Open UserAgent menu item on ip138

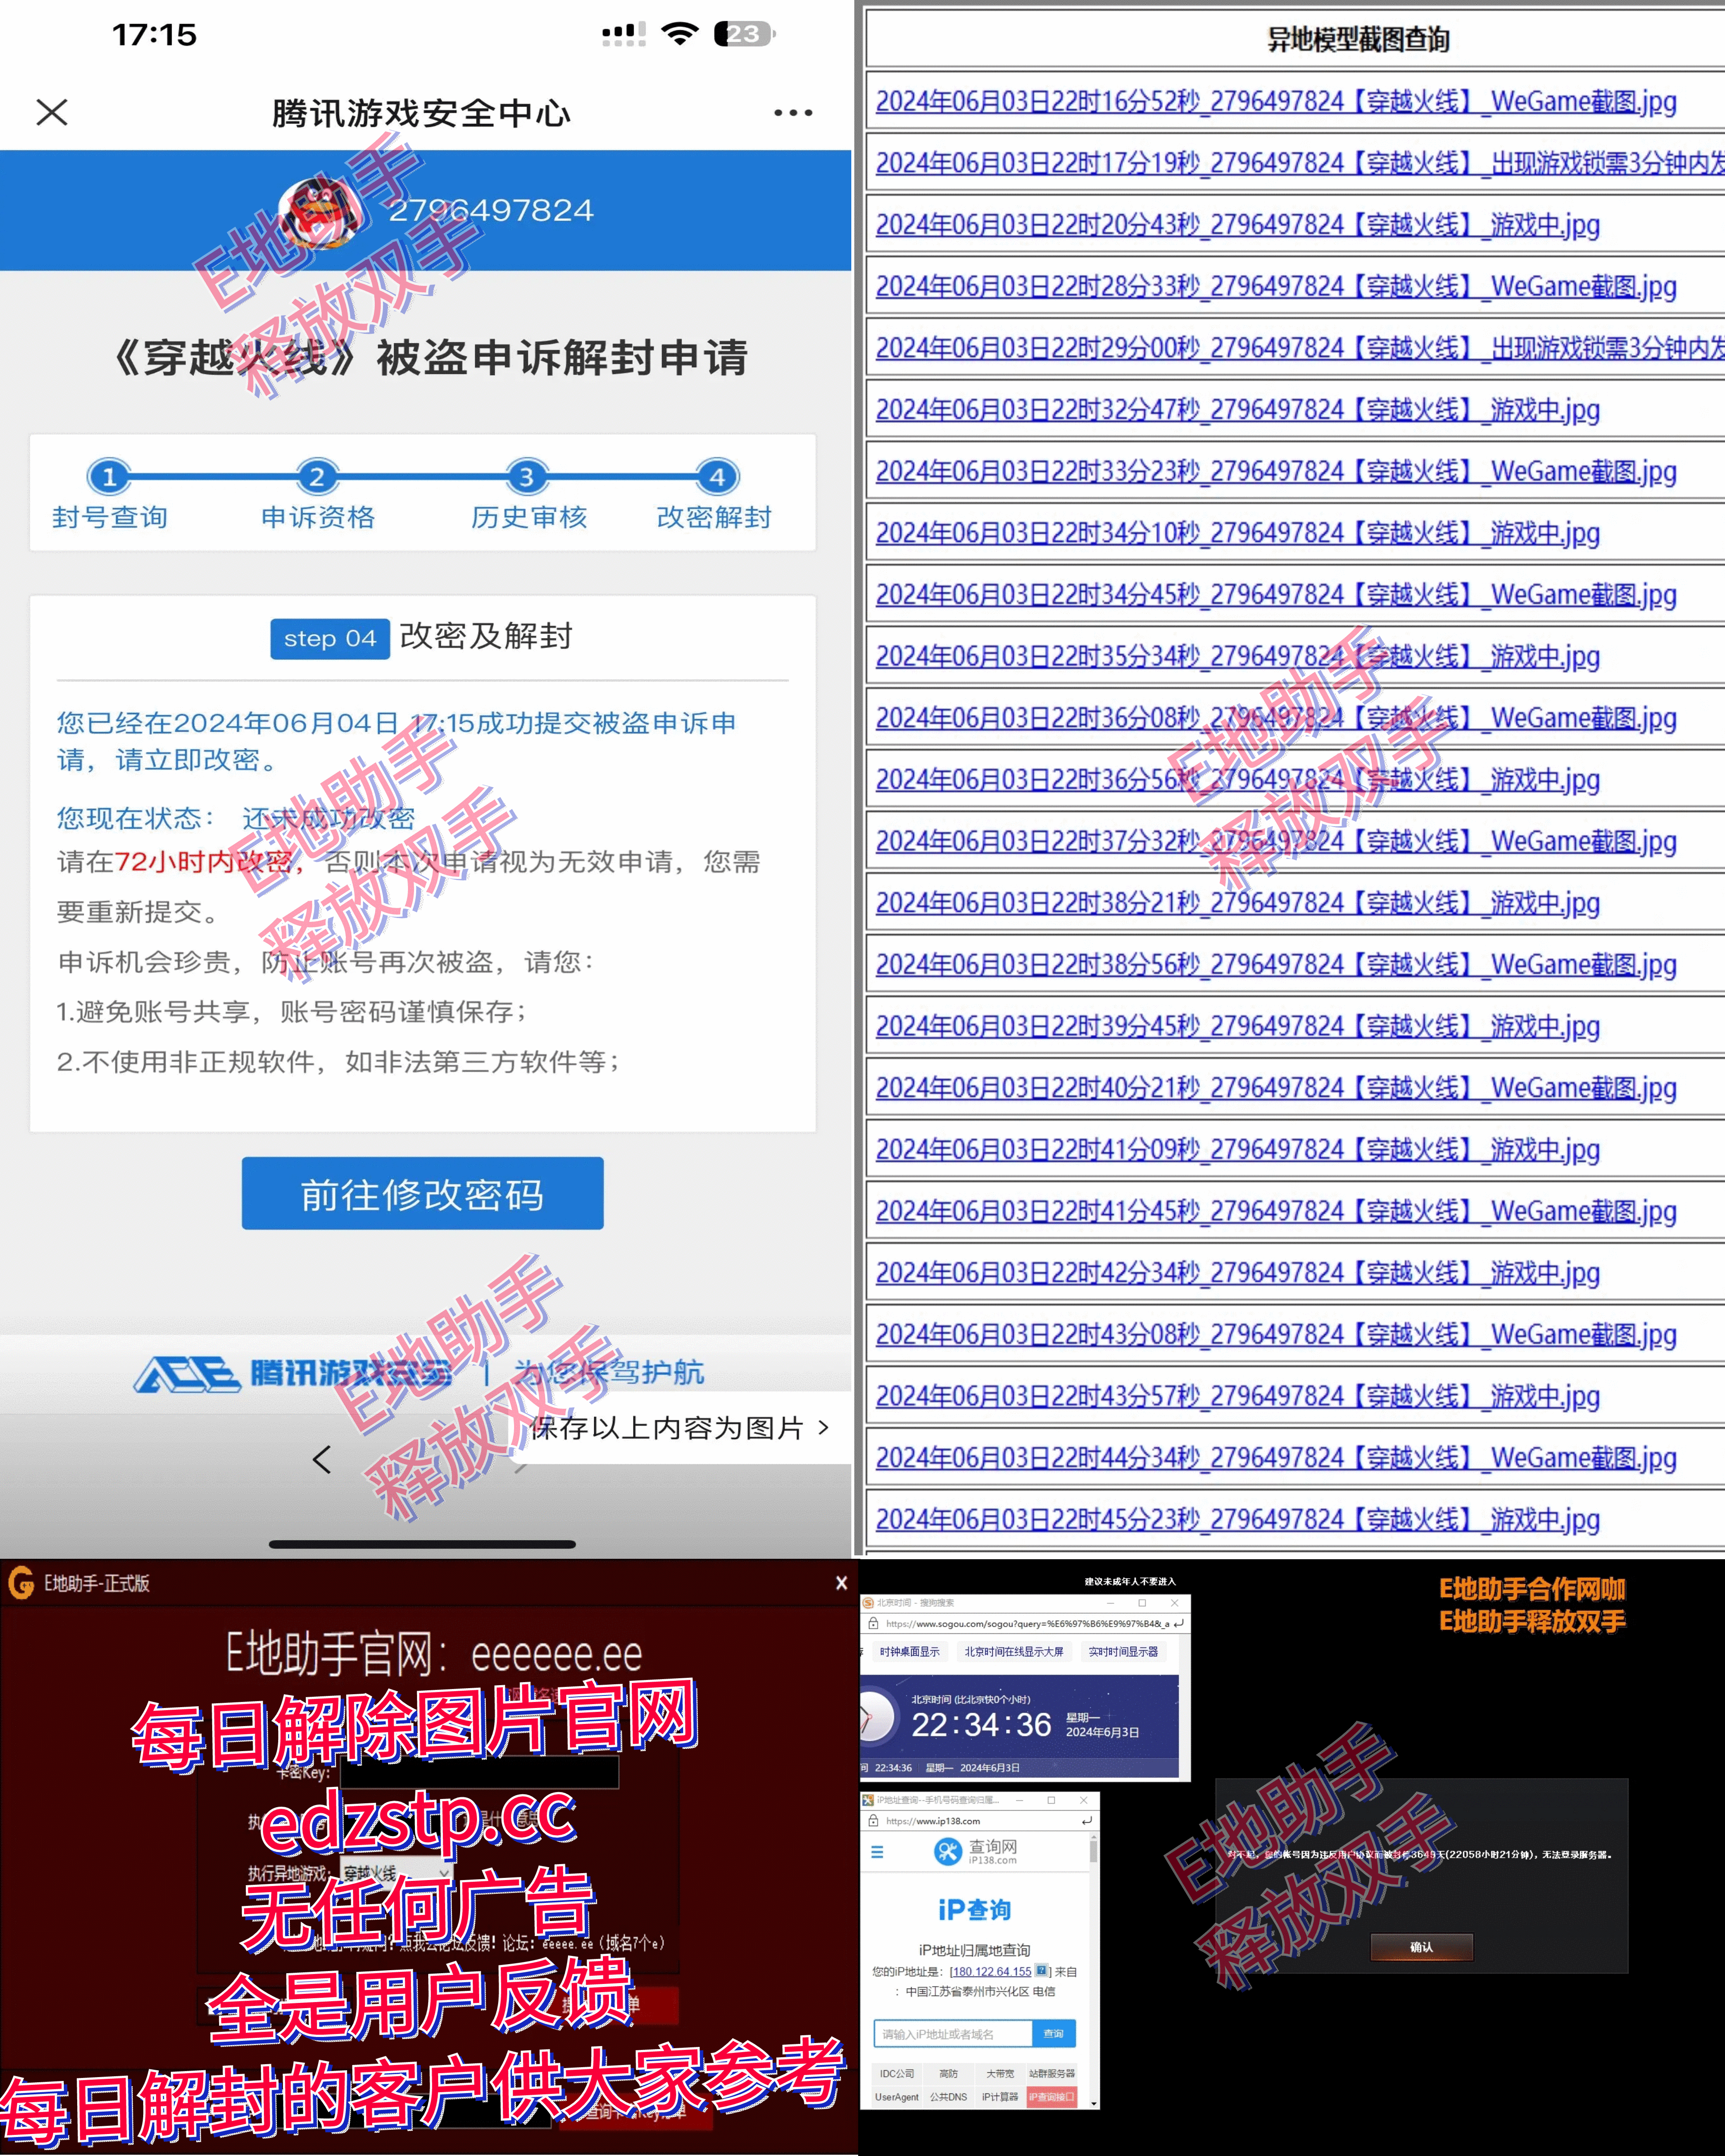pos(897,2097)
